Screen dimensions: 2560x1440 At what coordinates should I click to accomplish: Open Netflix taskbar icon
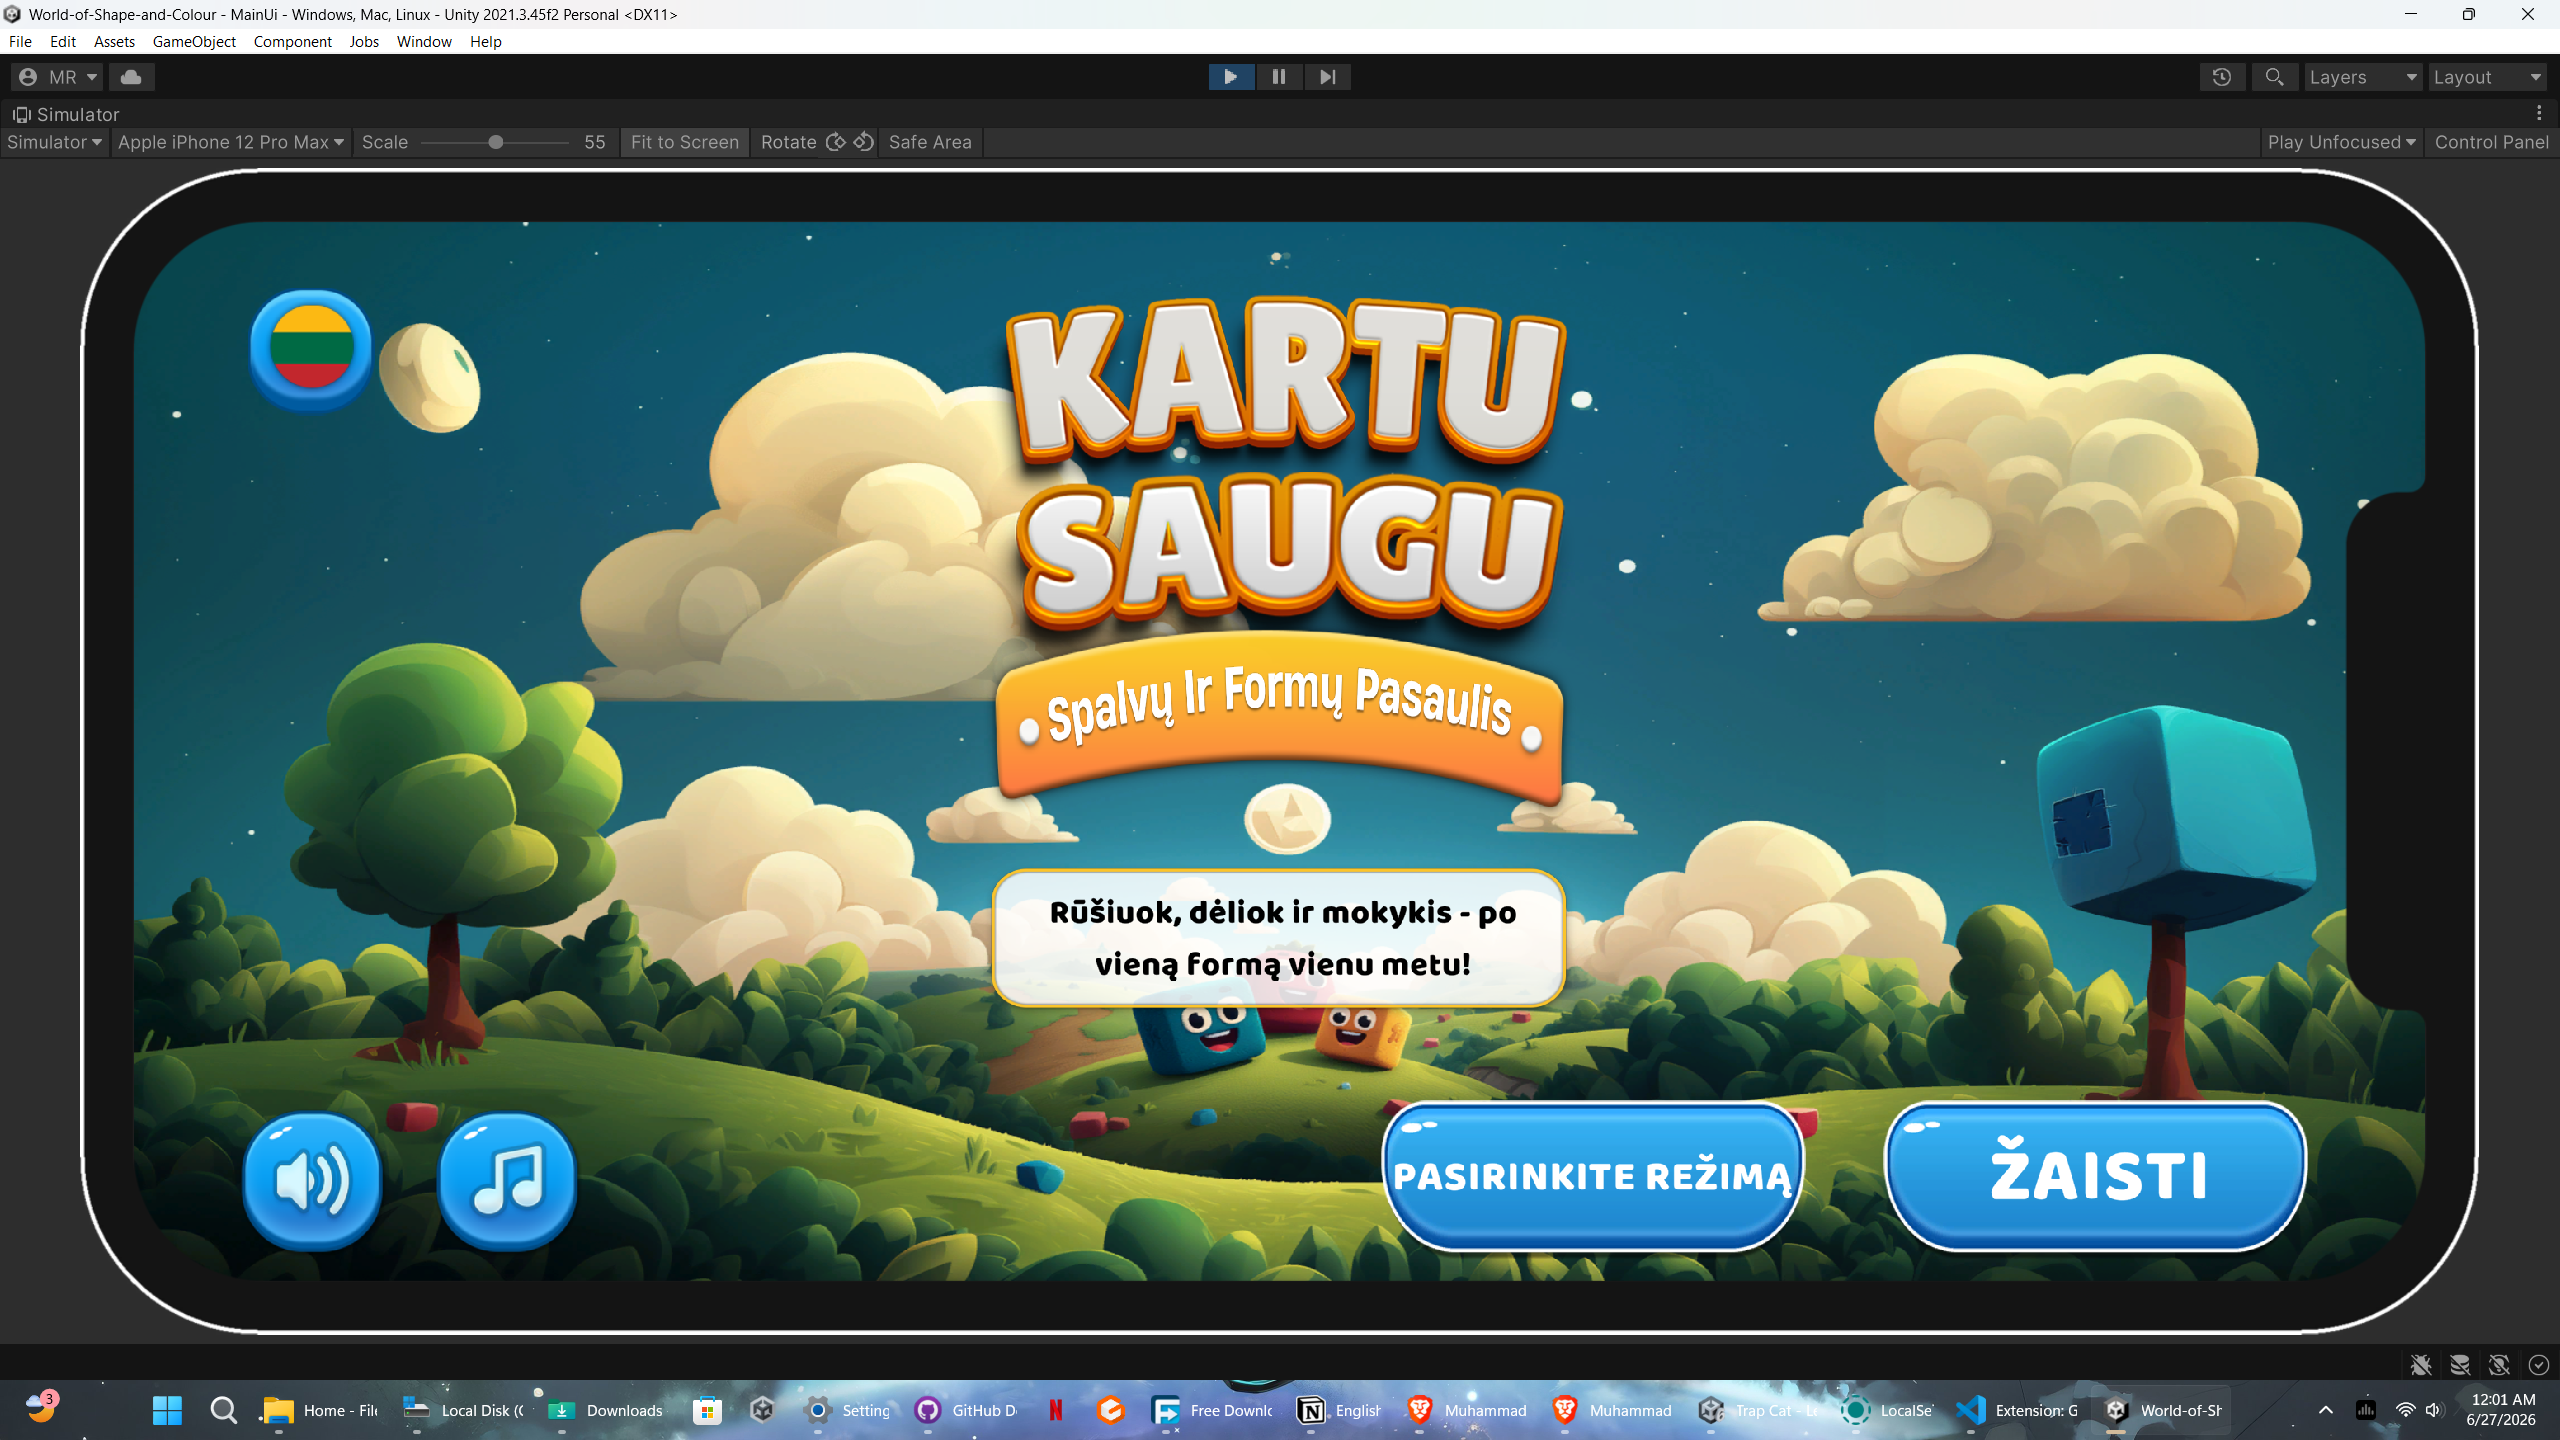tap(1056, 1410)
